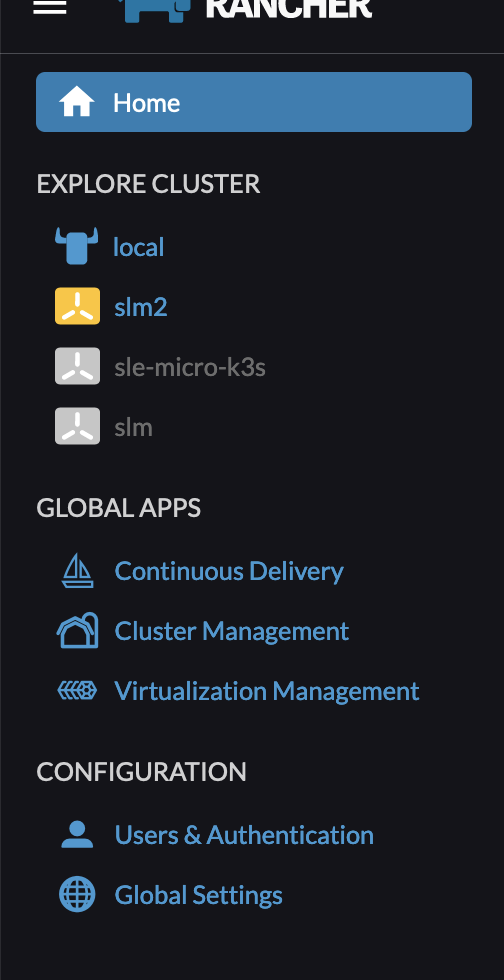Open the local cluster link
Screen dimensions: 504x980
point(138,247)
